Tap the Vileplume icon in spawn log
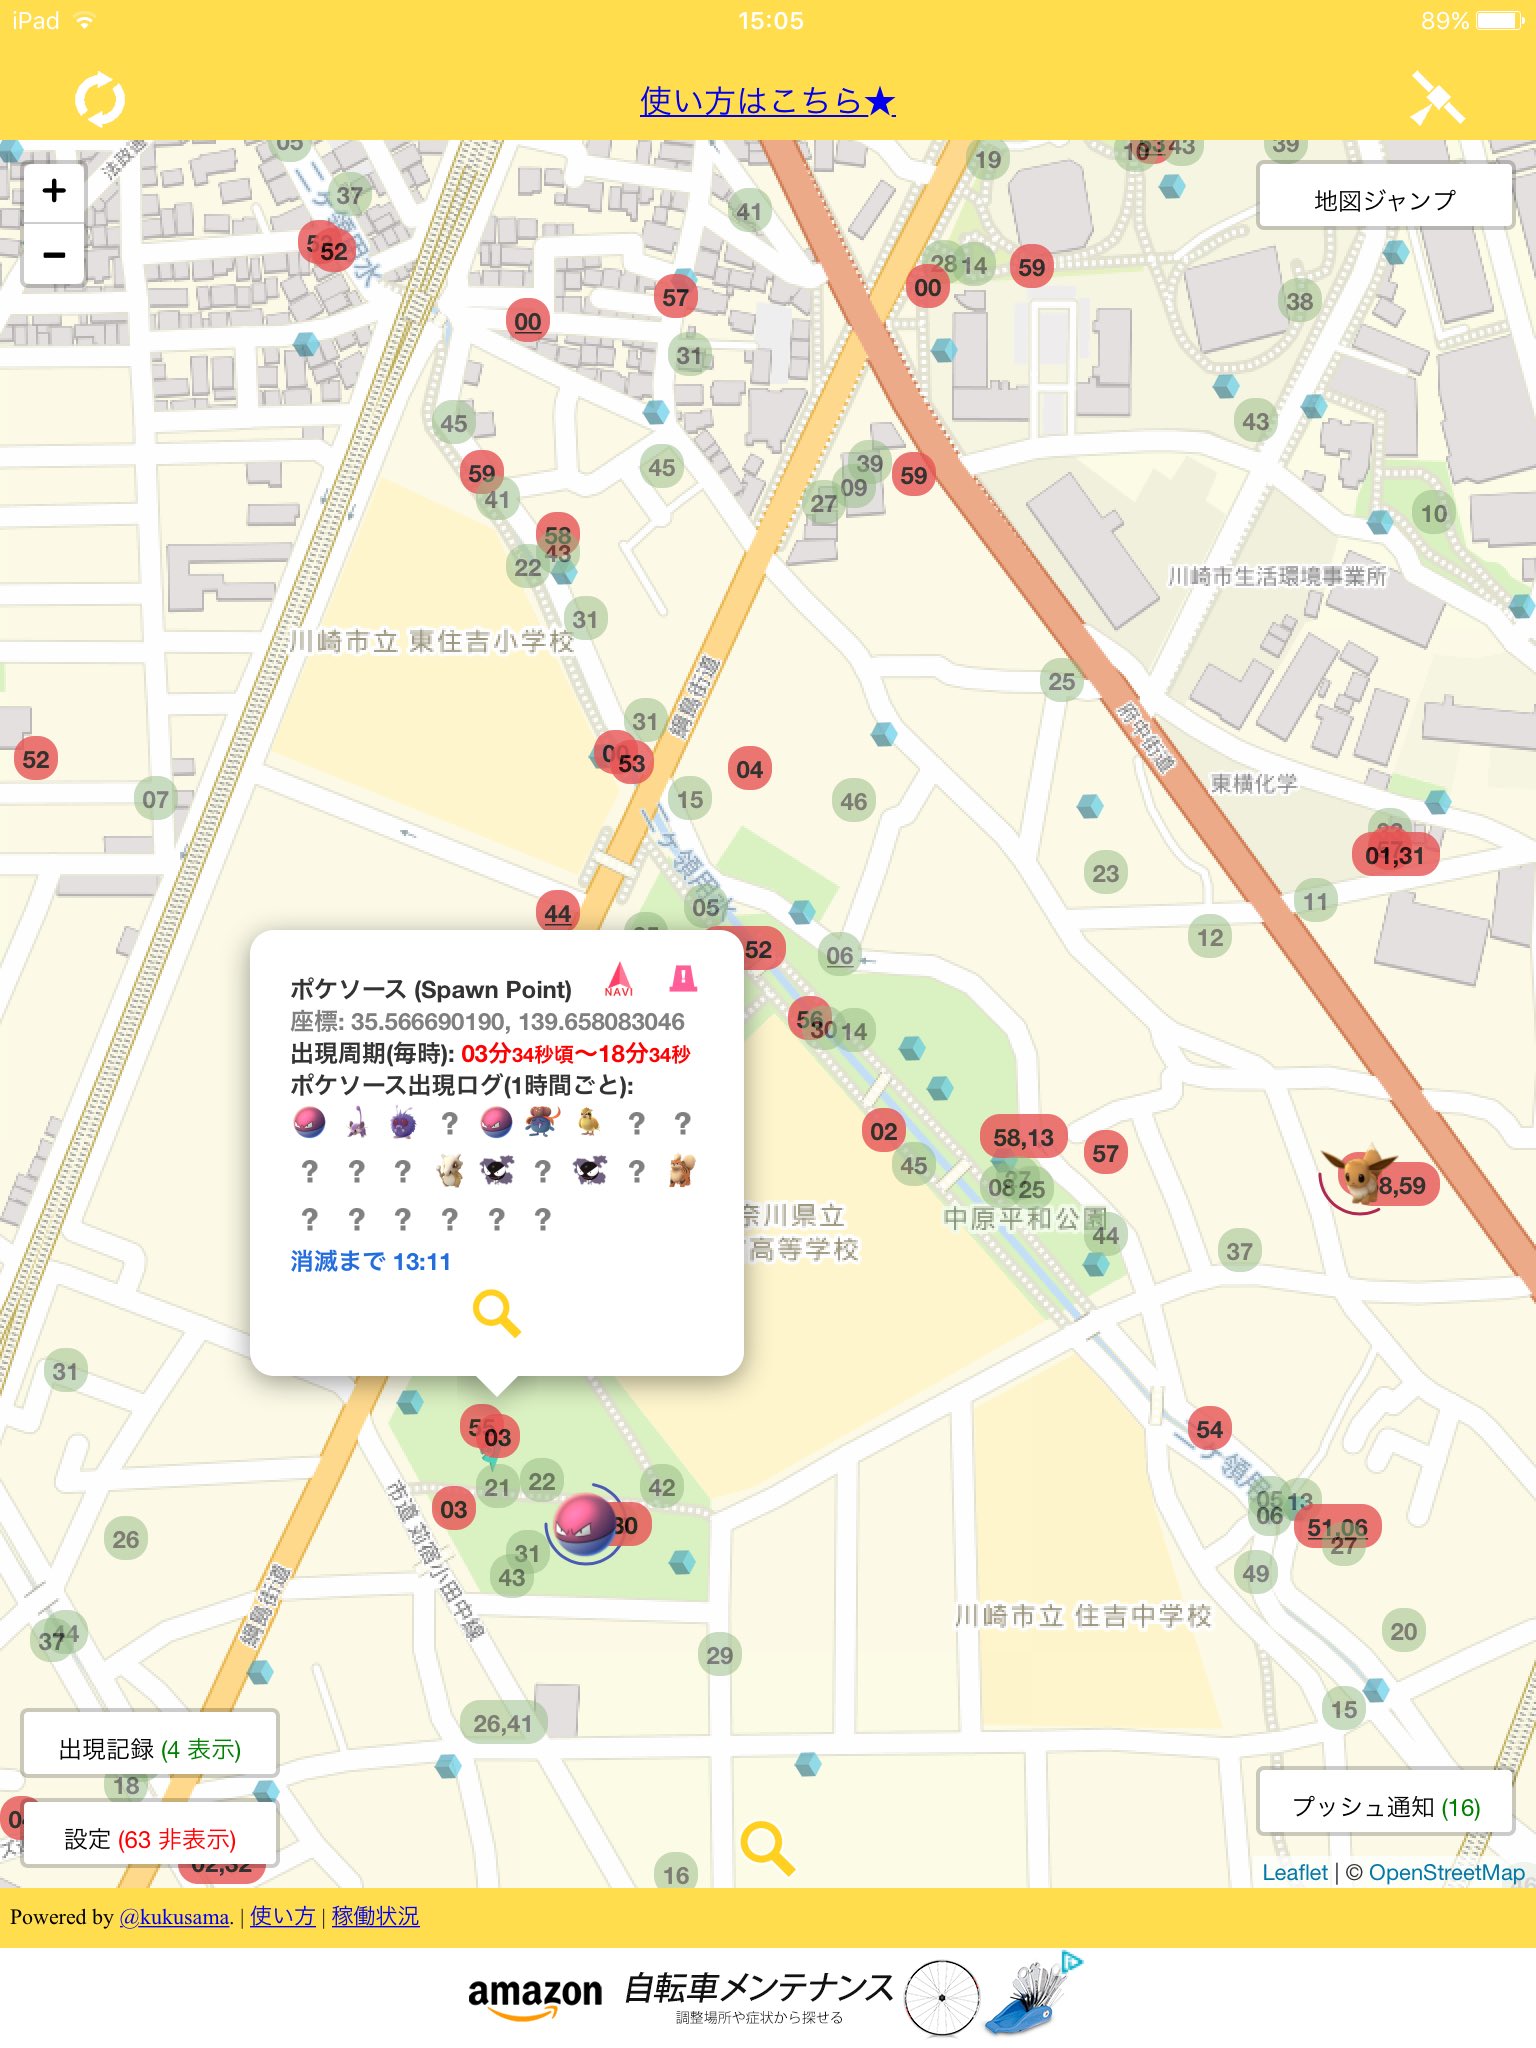 542,1123
